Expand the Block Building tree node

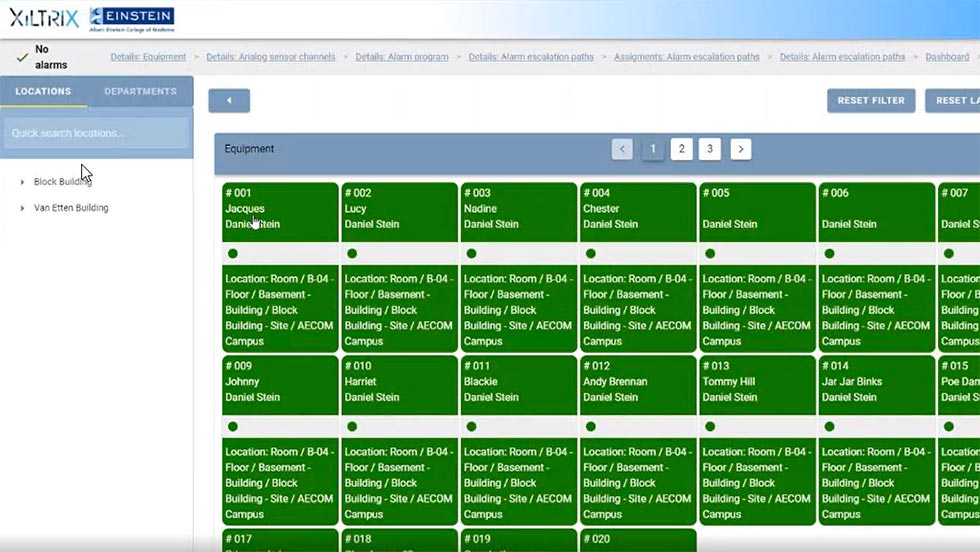[23, 182]
